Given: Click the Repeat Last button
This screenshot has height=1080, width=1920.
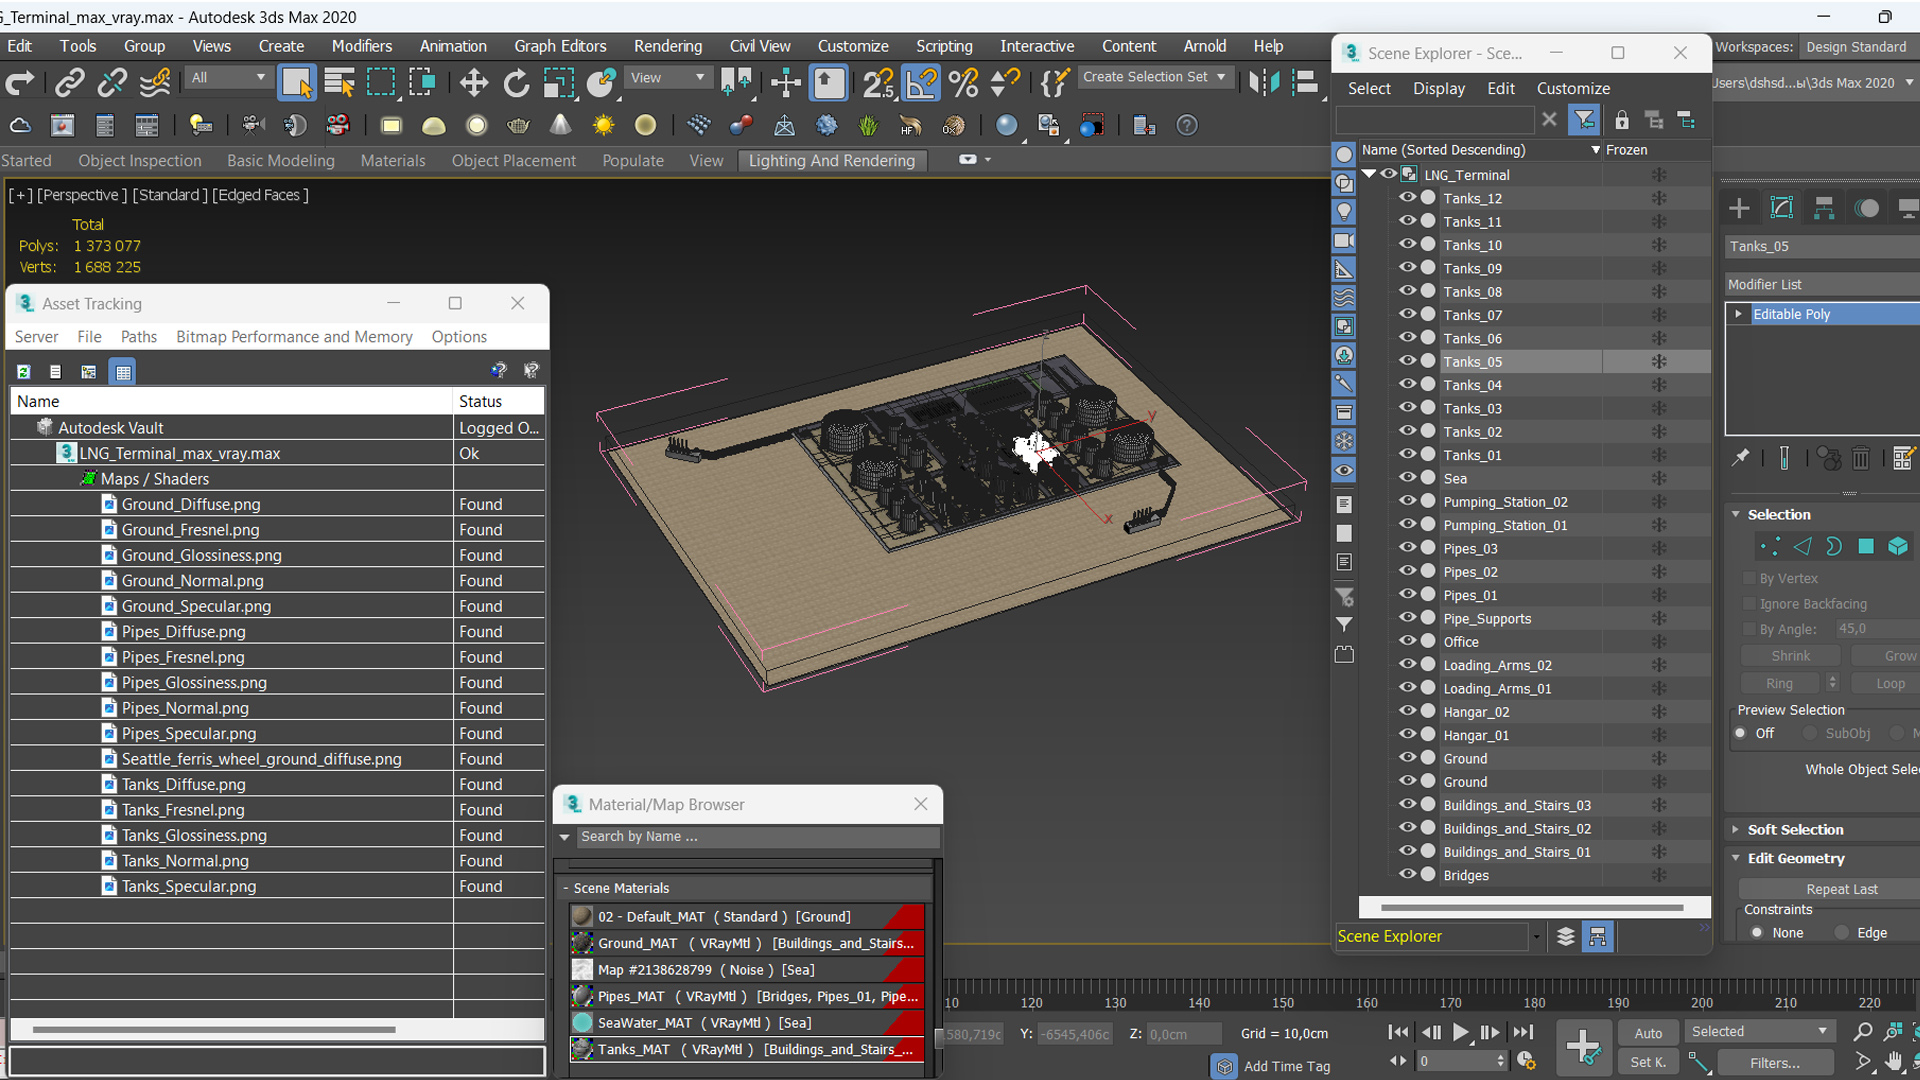Looking at the screenshot, I should tap(1841, 889).
